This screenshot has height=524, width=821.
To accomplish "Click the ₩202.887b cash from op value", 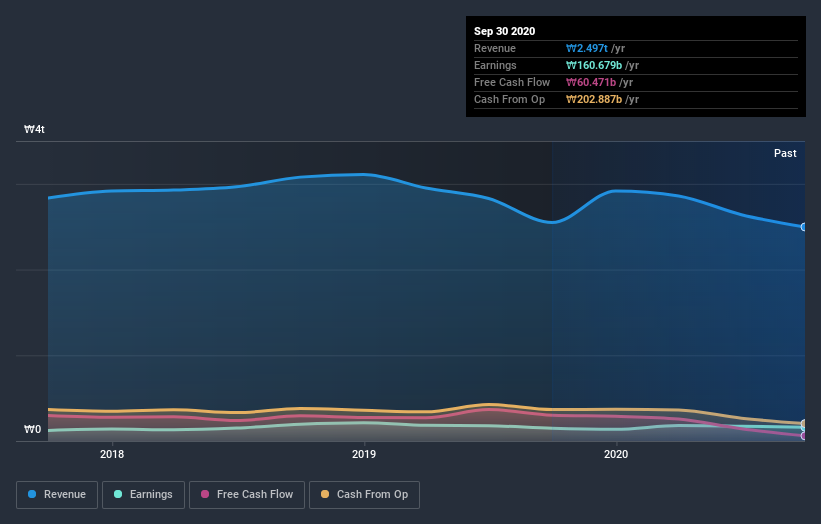I will (594, 99).
